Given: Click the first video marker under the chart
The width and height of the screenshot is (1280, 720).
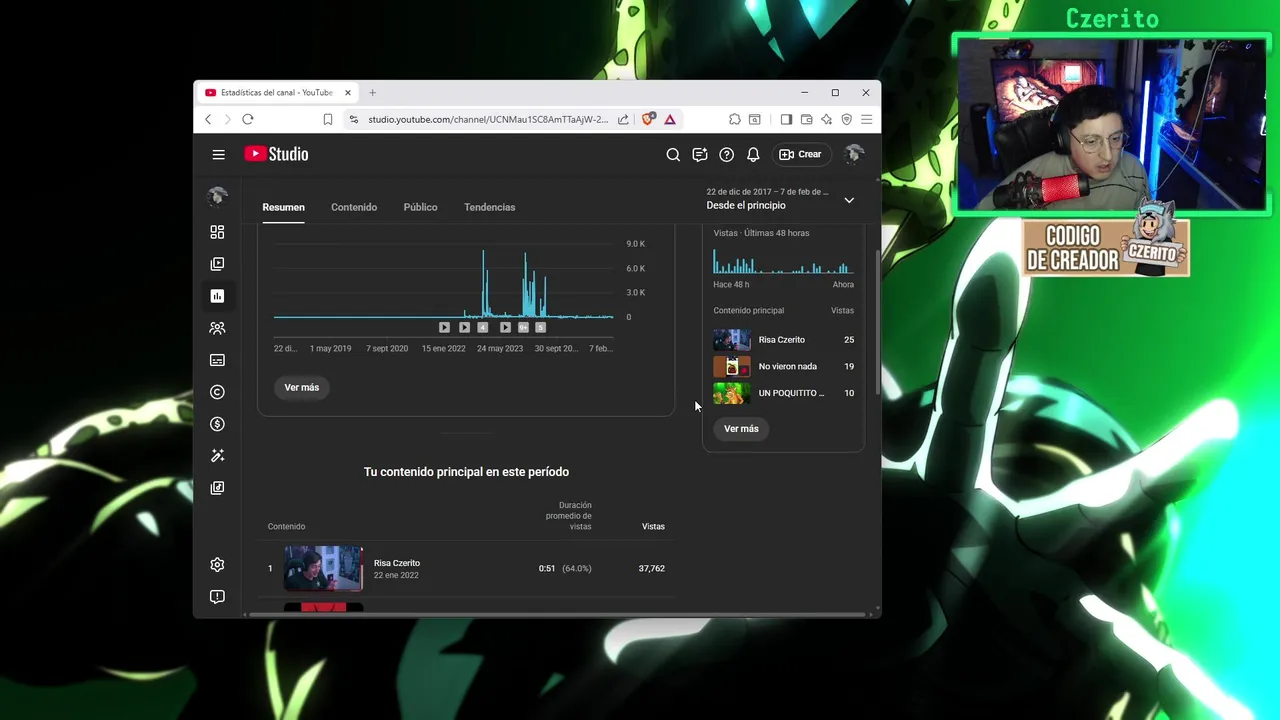Looking at the screenshot, I should (444, 327).
